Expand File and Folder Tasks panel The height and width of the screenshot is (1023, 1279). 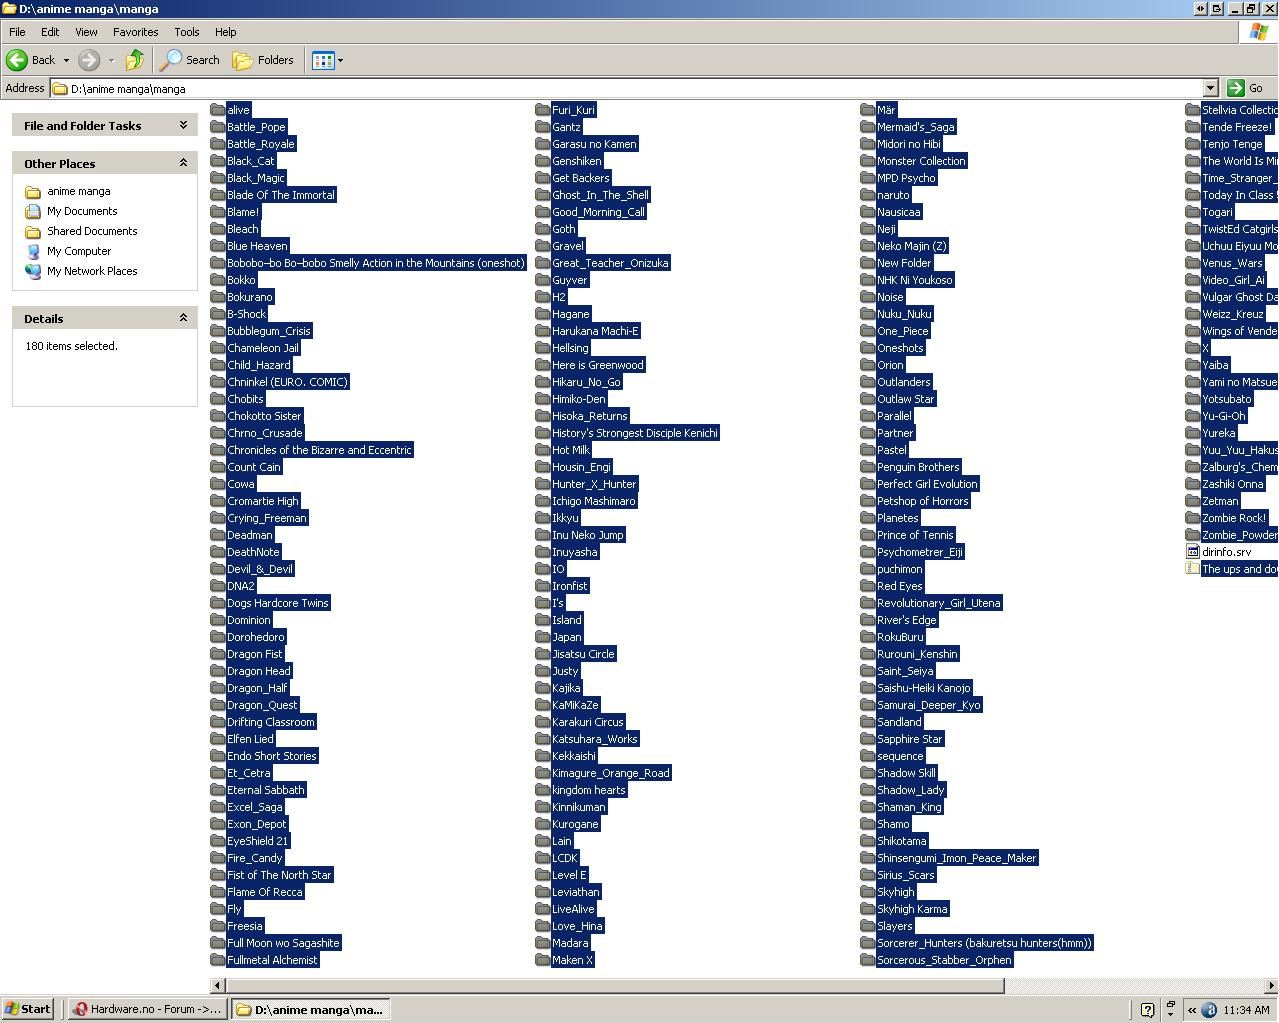click(x=183, y=125)
